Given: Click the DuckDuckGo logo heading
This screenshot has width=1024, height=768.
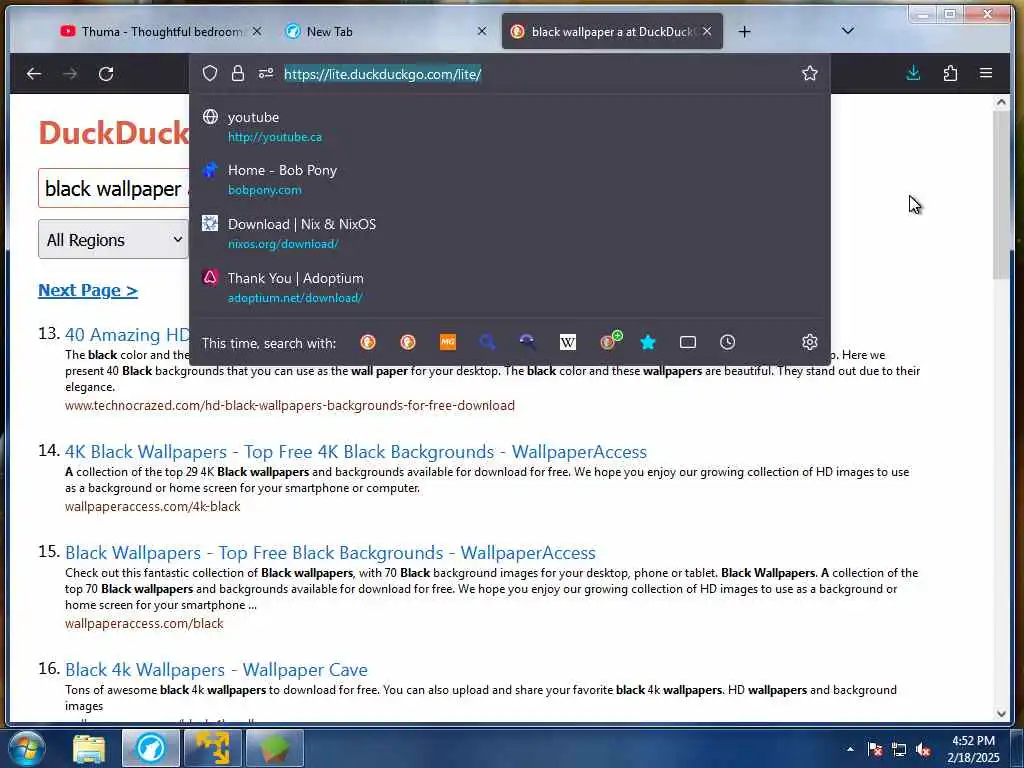Looking at the screenshot, I should coord(114,133).
